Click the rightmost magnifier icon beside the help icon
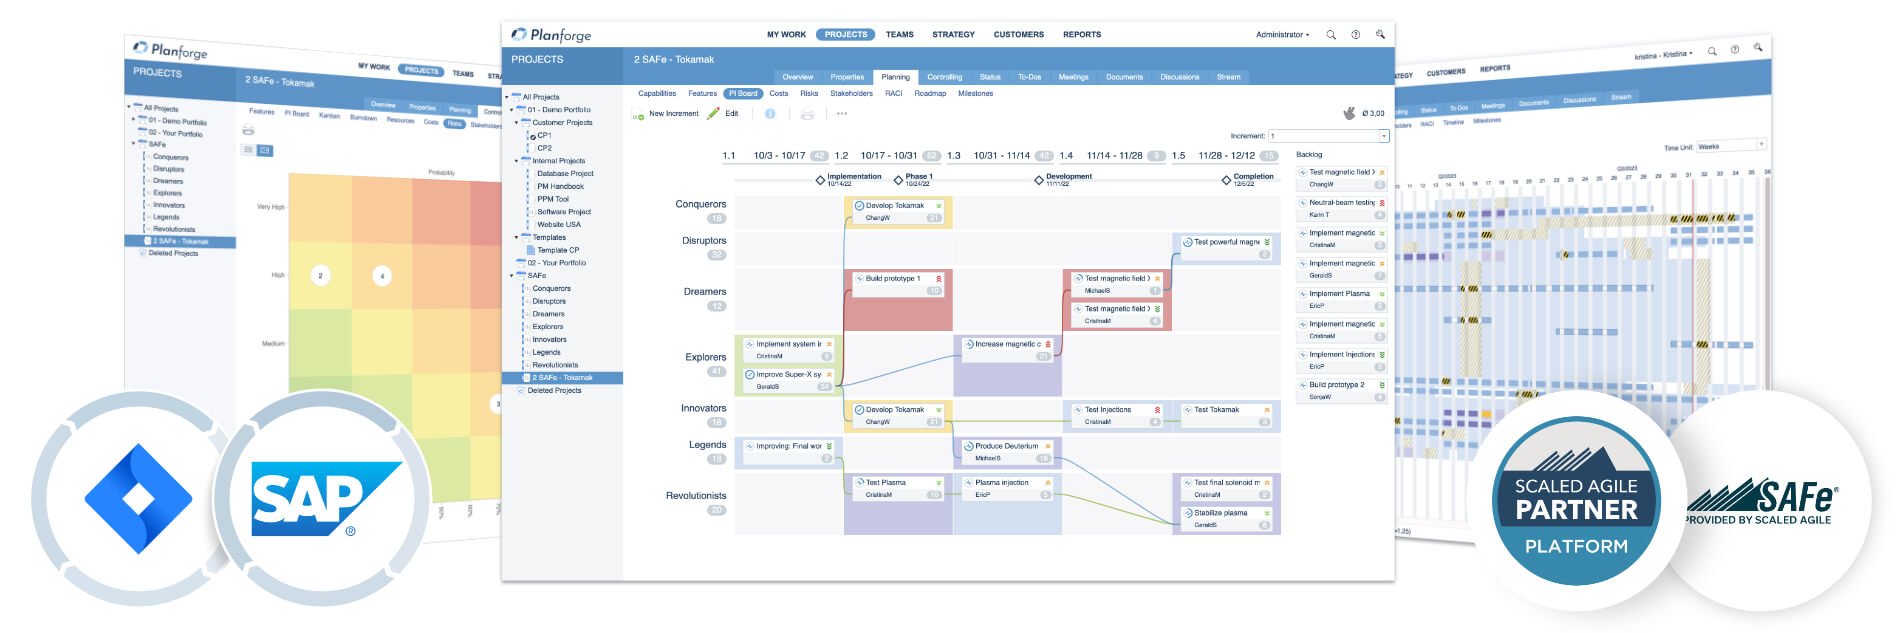 pyautogui.click(x=1380, y=35)
